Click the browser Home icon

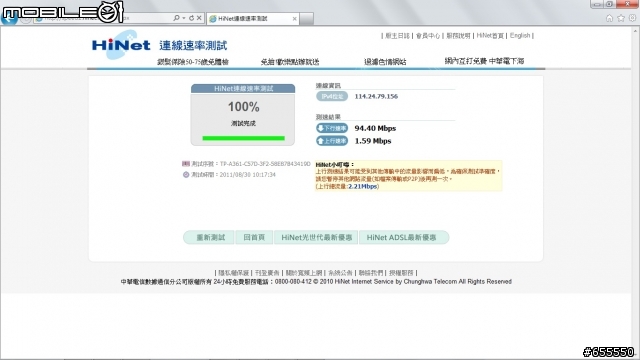pos(609,18)
